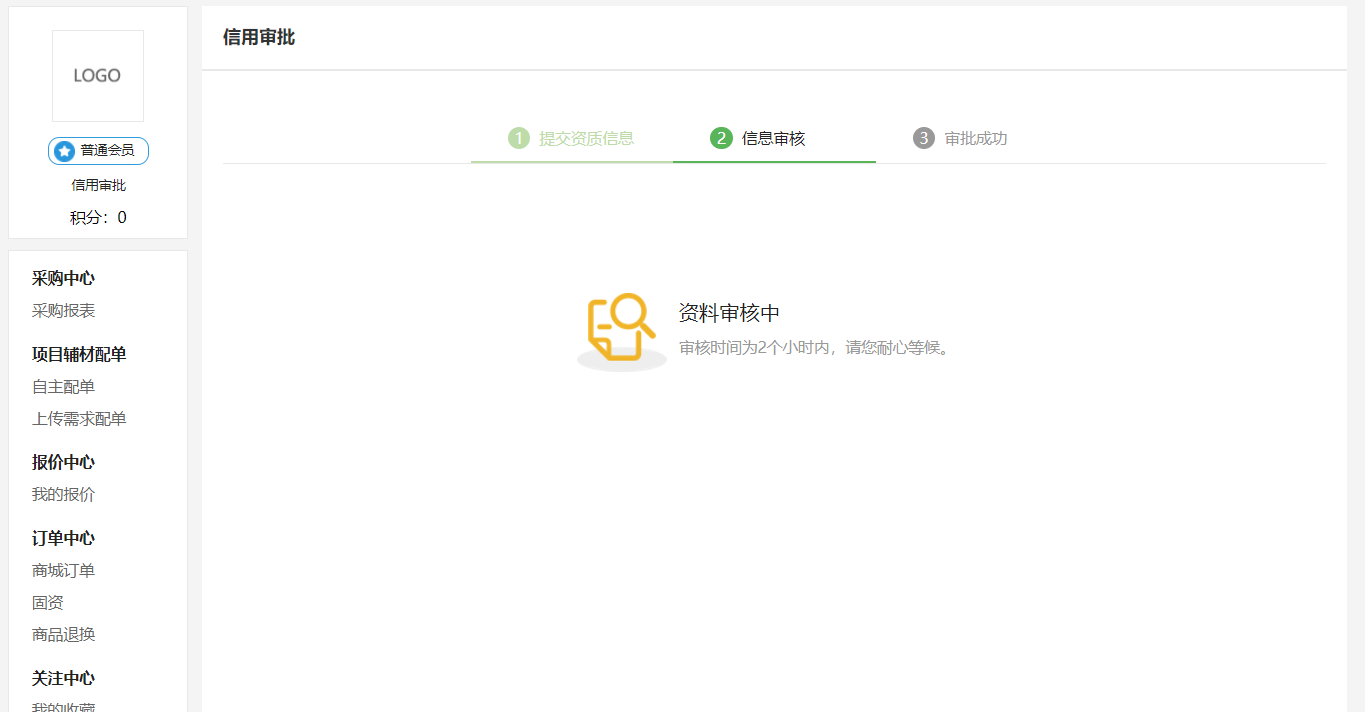The width and height of the screenshot is (1365, 712).
Task: Click the blue star member badge icon
Action: click(65, 151)
